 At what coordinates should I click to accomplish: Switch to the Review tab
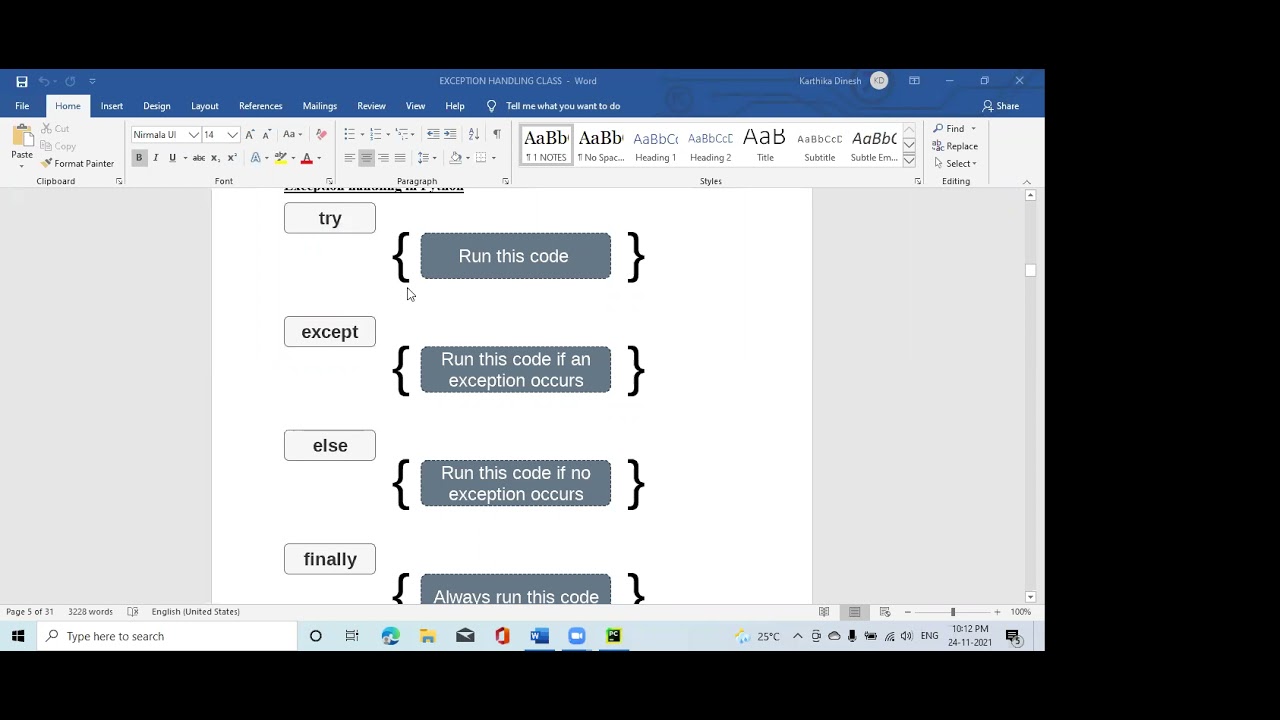click(371, 106)
